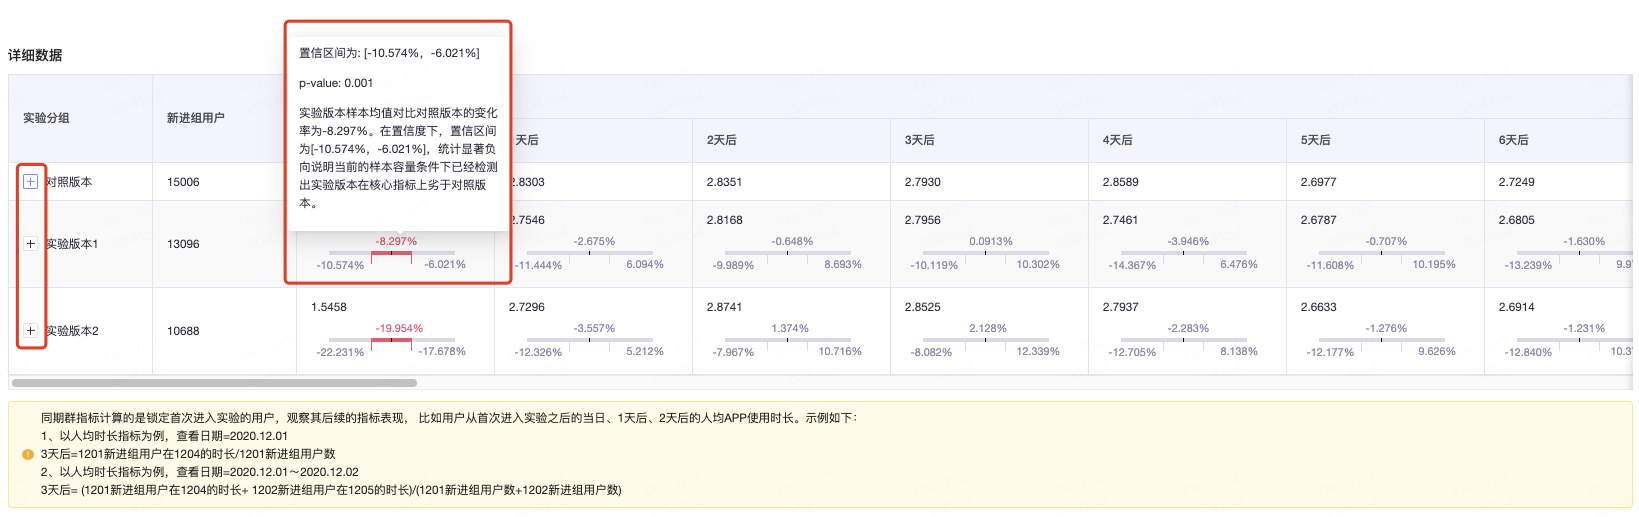The height and width of the screenshot is (517, 1639).
Task: Click 实验版本1 confidence bar showing -0.648%
Action: point(788,253)
